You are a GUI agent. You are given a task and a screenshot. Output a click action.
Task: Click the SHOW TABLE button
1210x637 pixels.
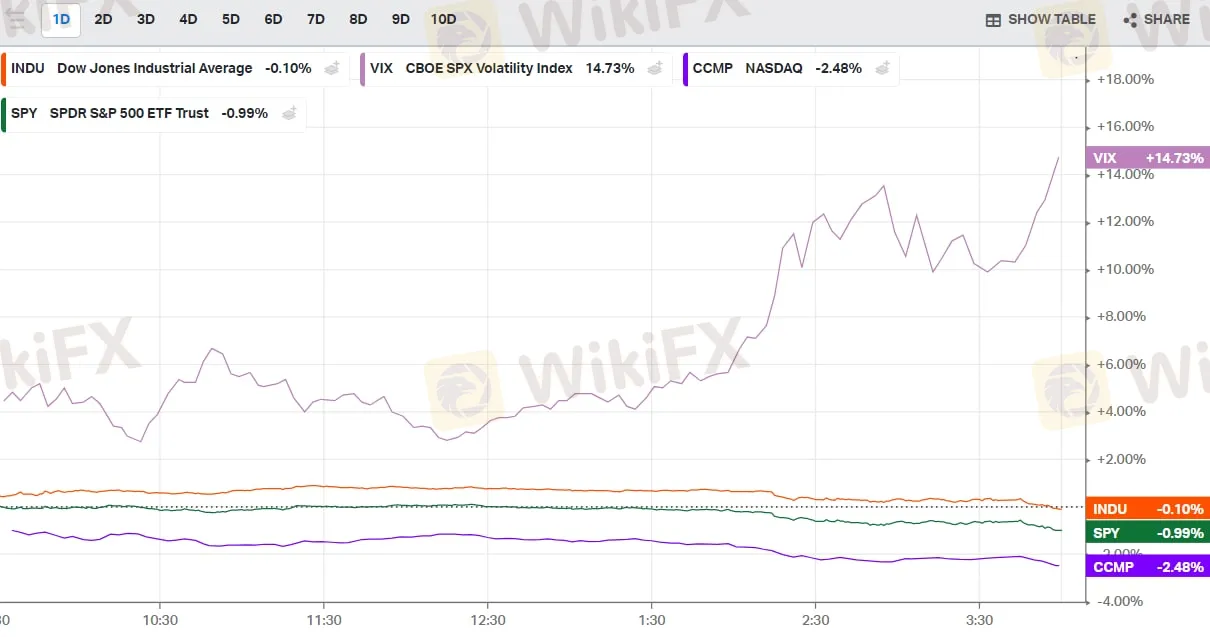pos(1040,19)
